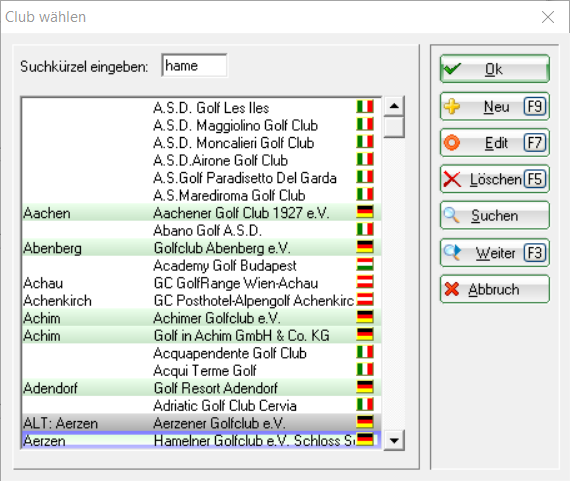Click the orange ring icon on Edit
570x481 pixels.
click(452, 143)
